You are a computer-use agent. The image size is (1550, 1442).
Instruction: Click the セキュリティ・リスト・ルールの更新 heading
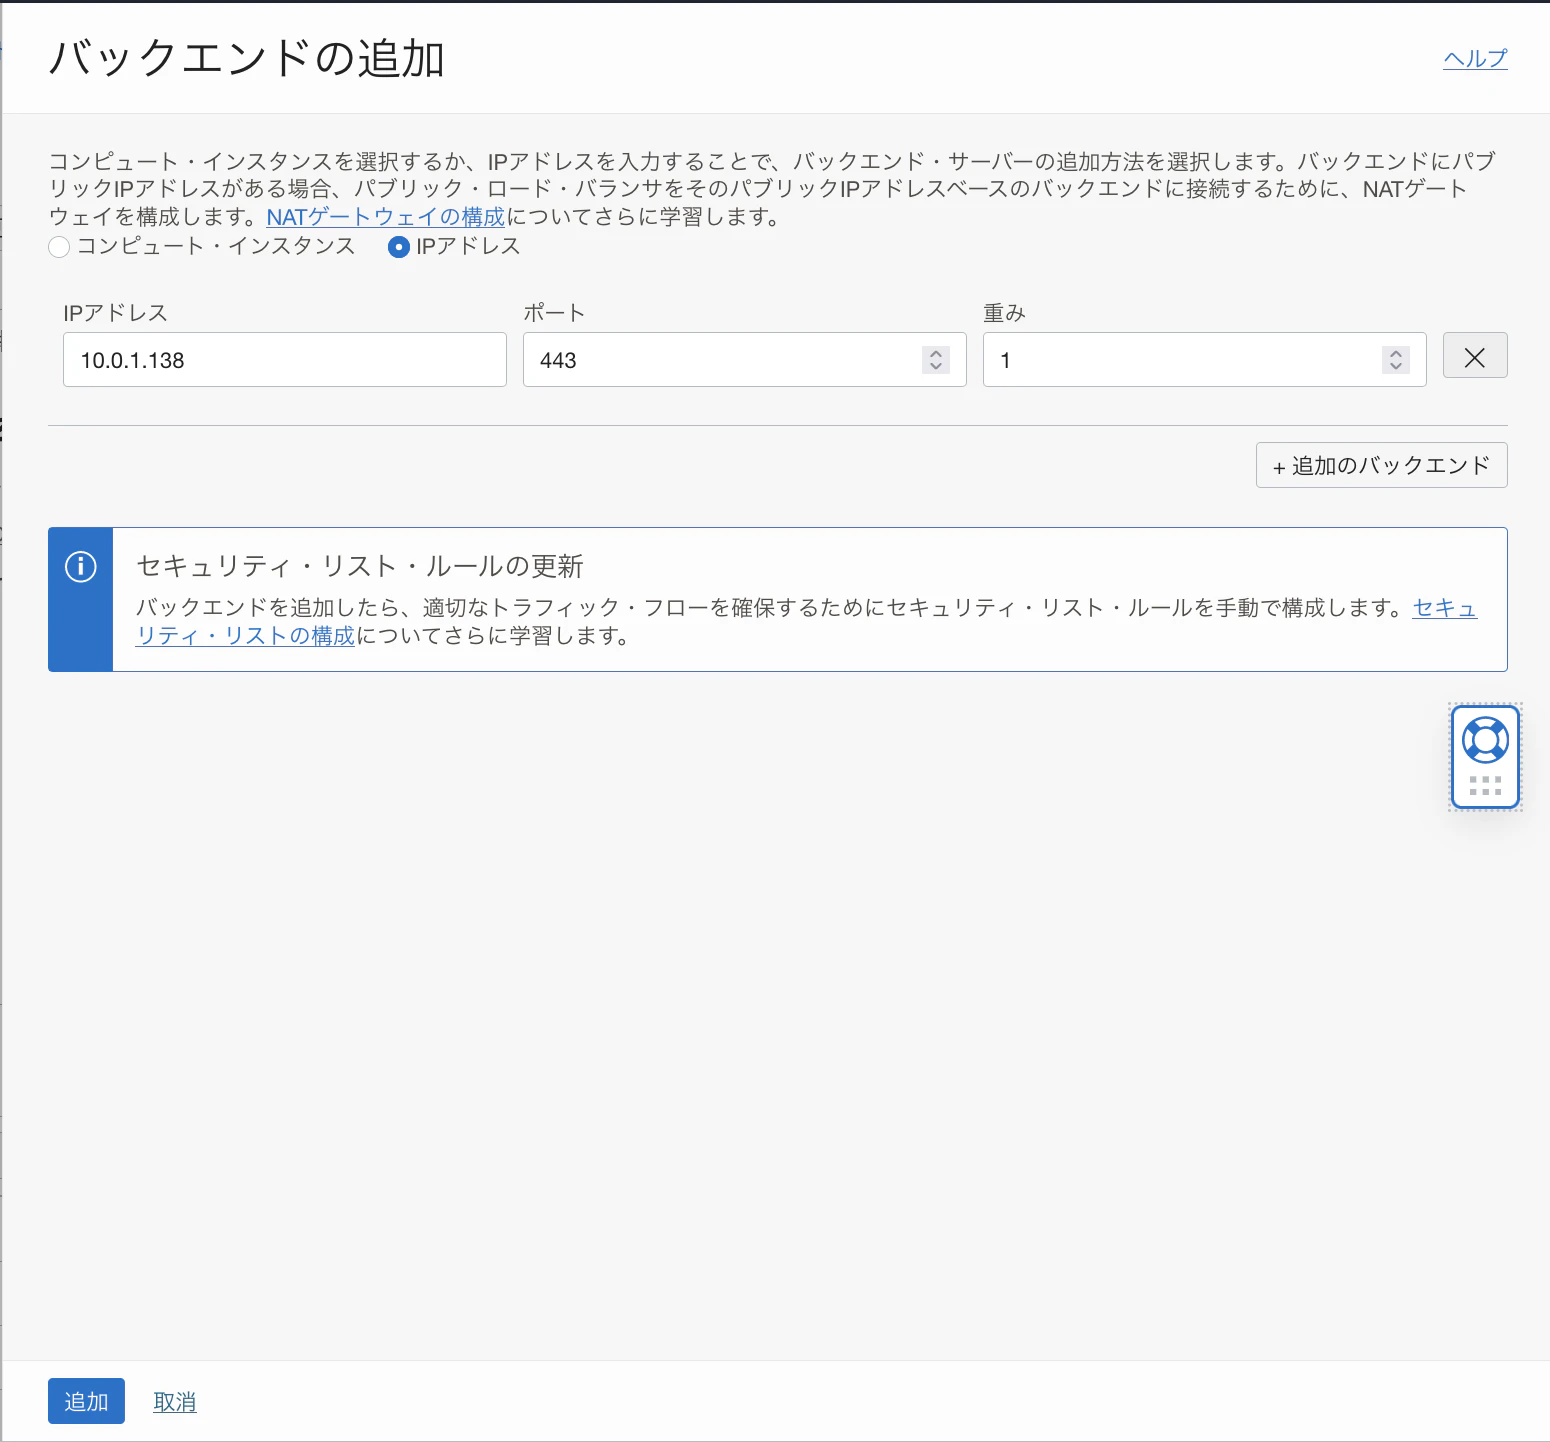point(360,567)
